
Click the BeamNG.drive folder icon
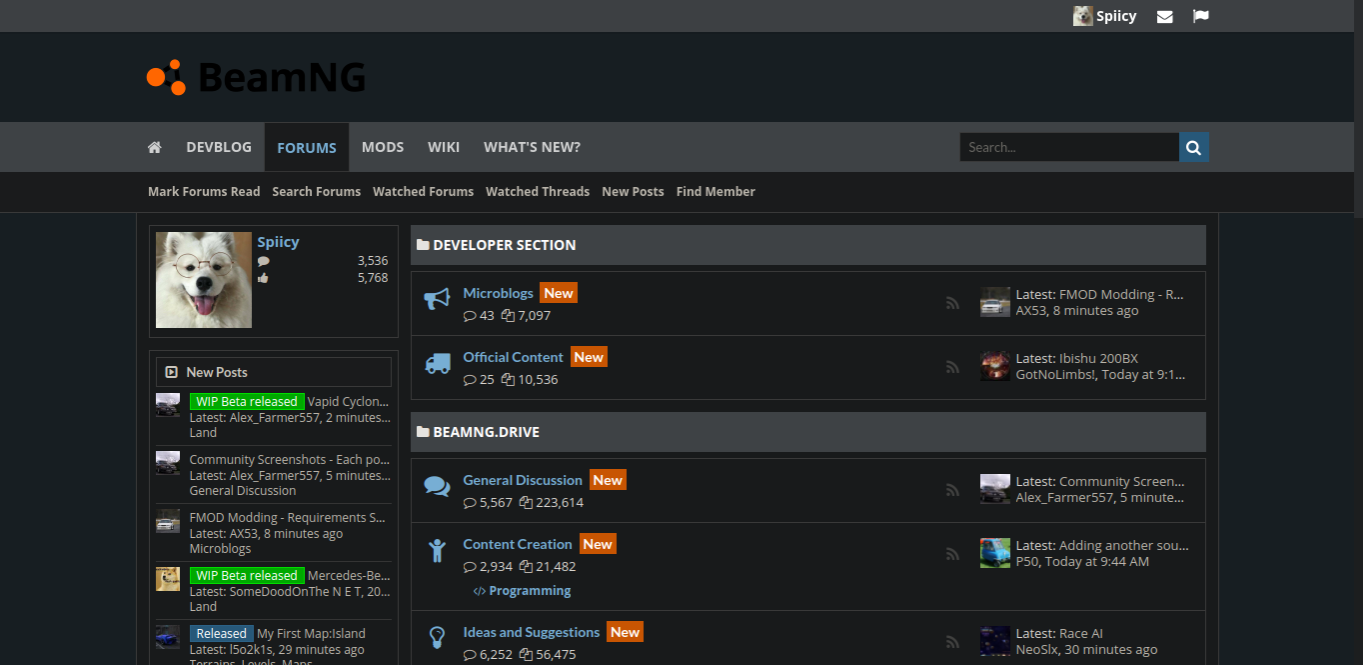(x=423, y=433)
